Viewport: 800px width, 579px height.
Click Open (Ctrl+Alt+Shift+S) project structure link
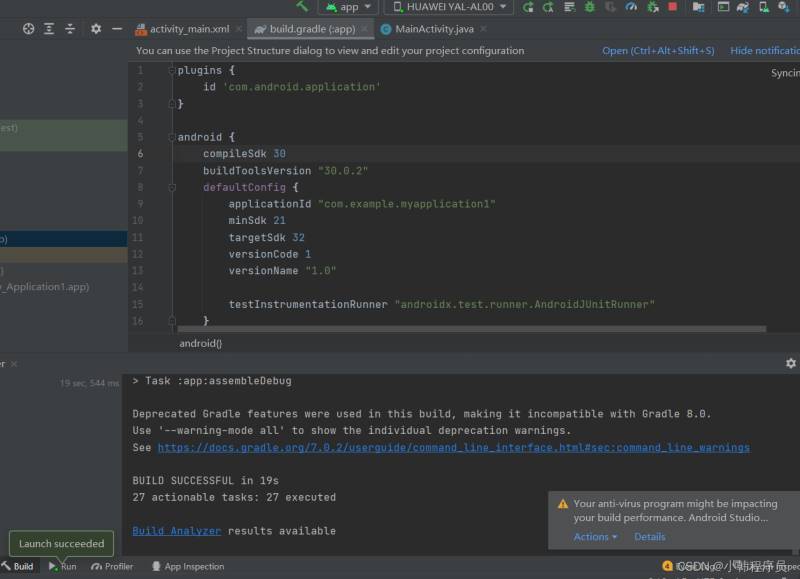click(657, 51)
